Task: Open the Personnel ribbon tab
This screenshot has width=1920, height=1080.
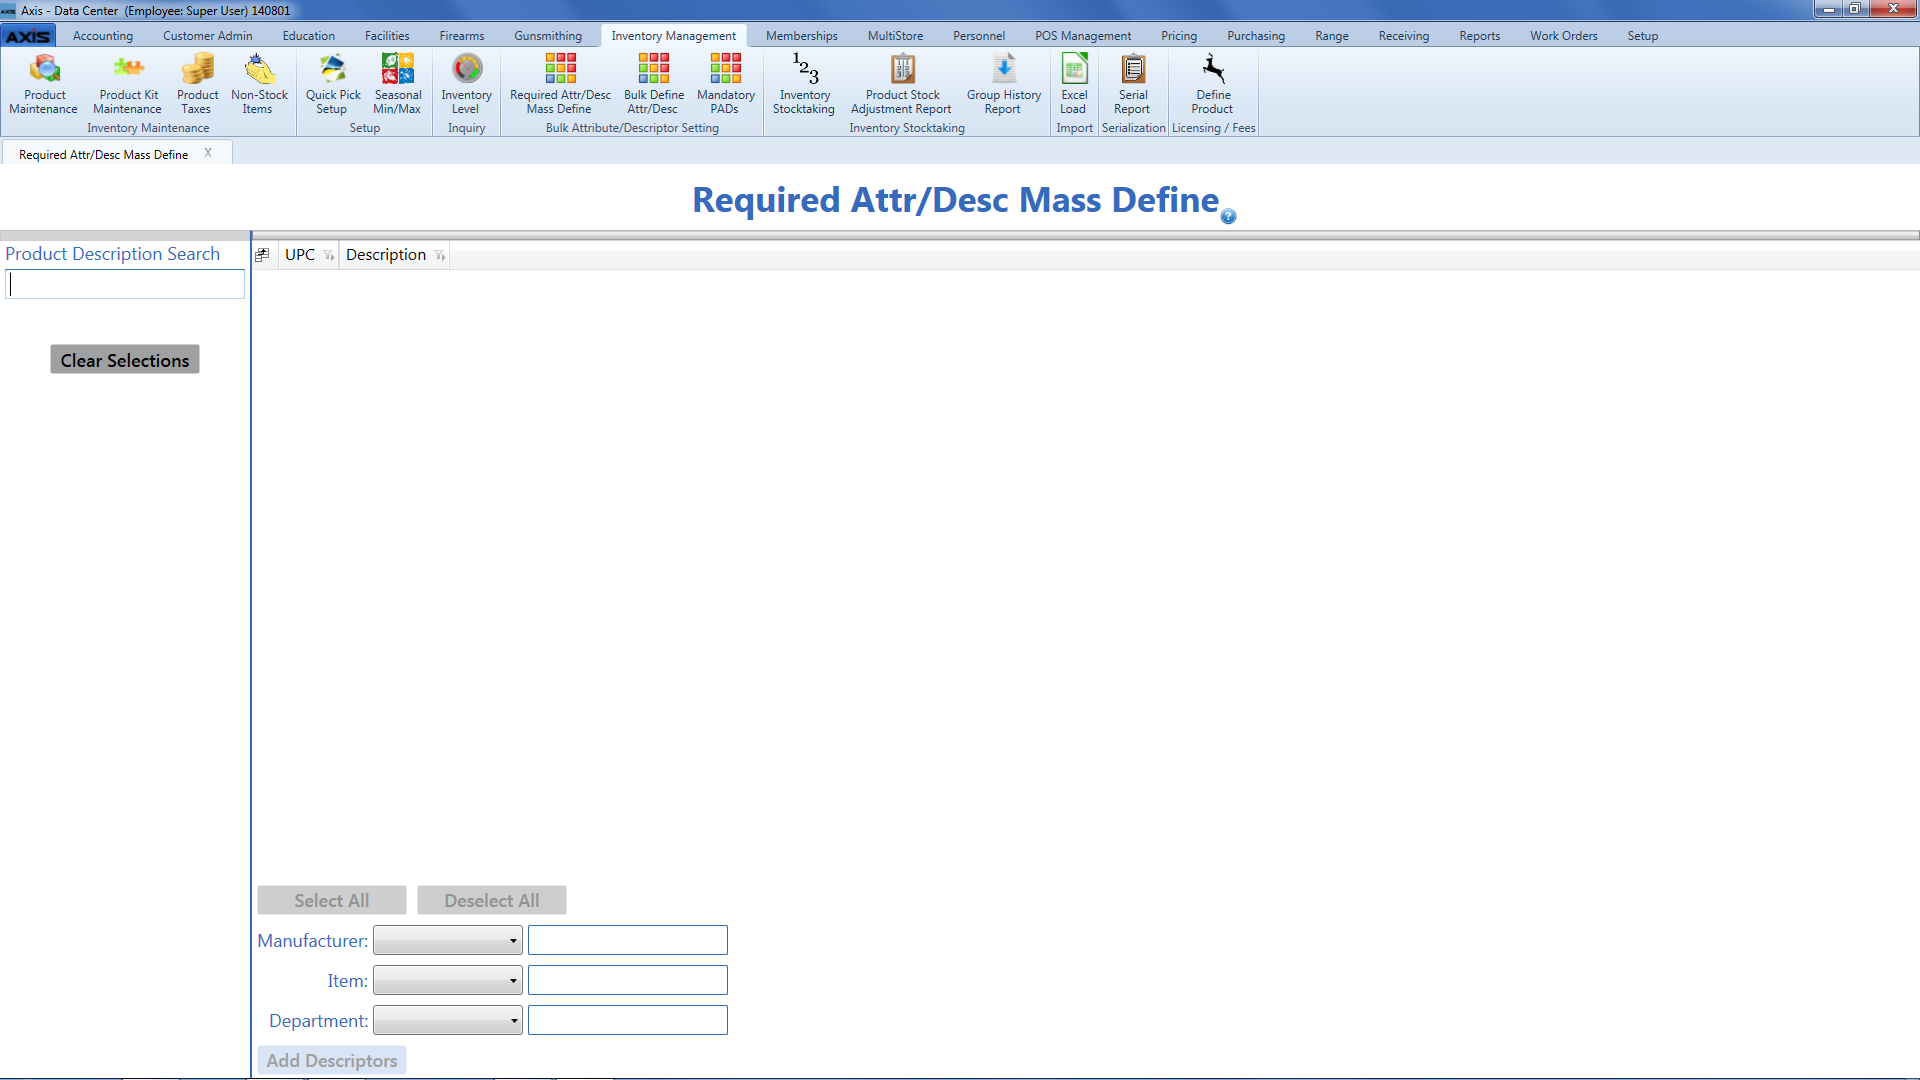Action: (979, 36)
